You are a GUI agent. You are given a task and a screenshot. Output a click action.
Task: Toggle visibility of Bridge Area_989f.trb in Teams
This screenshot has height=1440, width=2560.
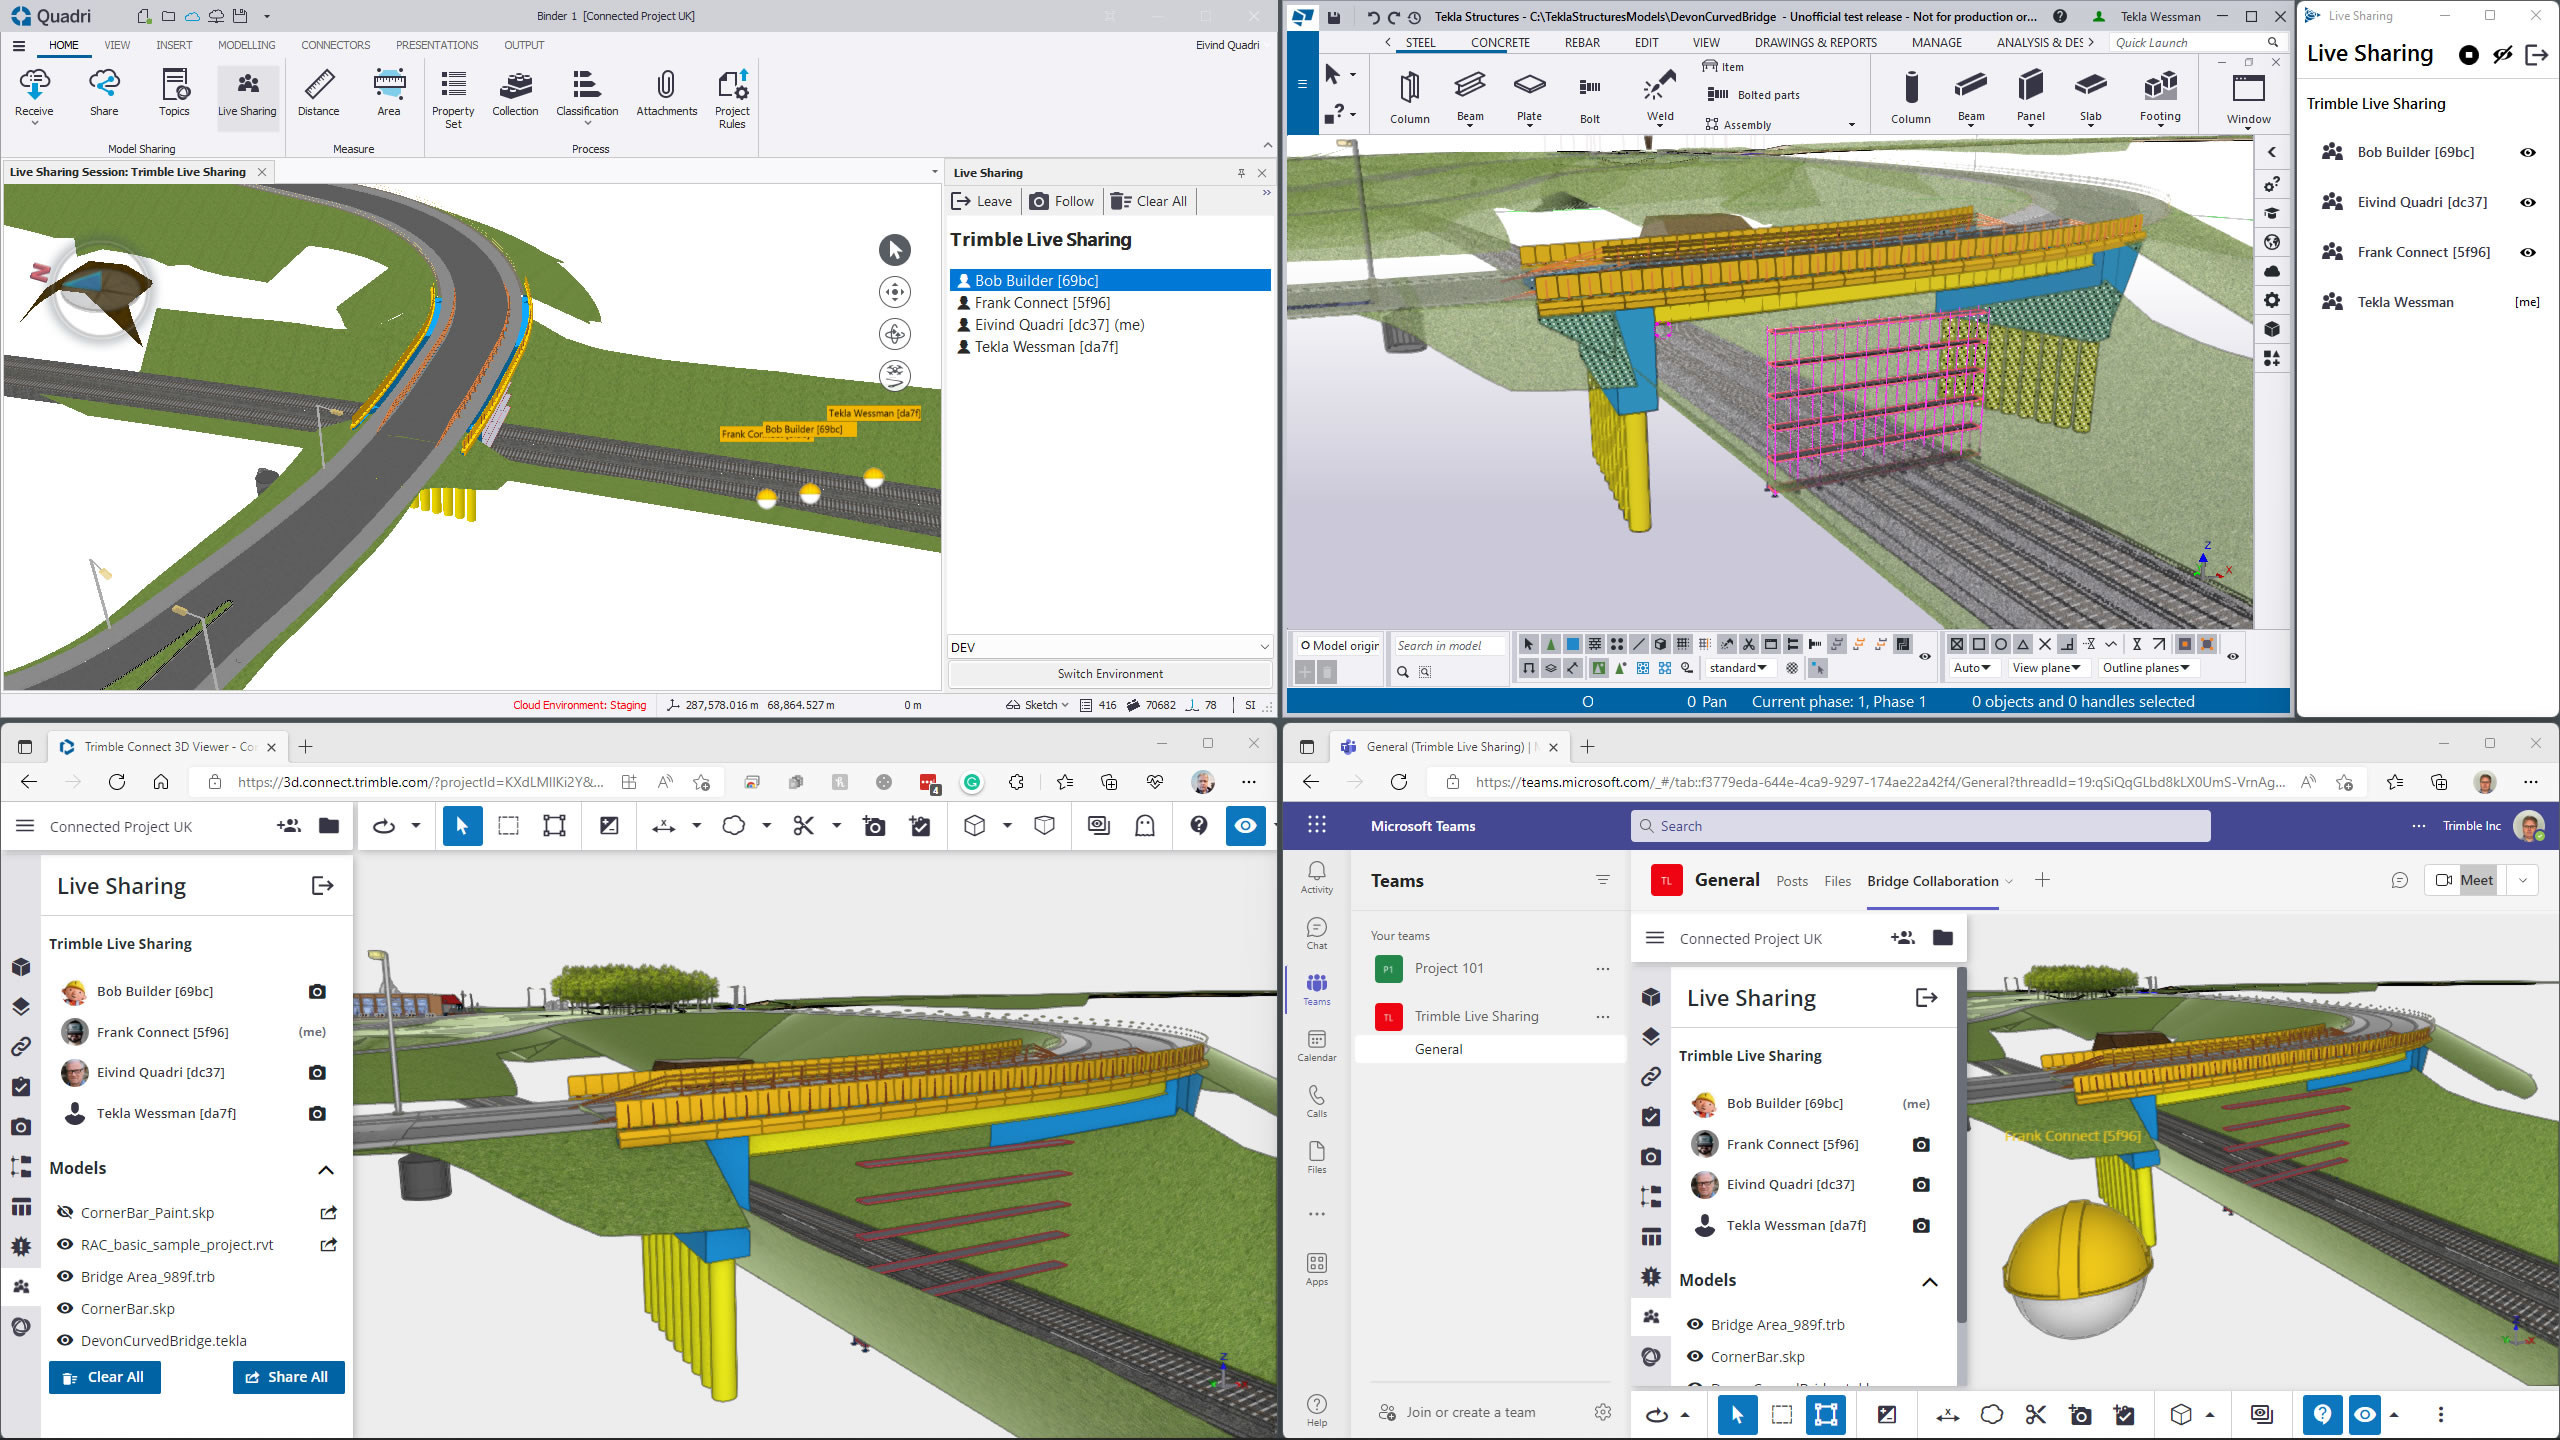[1694, 1324]
